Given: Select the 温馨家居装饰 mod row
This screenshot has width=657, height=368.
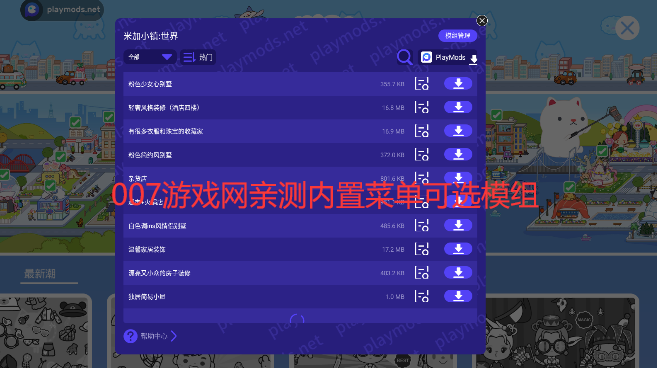Looking at the screenshot, I should (300, 249).
